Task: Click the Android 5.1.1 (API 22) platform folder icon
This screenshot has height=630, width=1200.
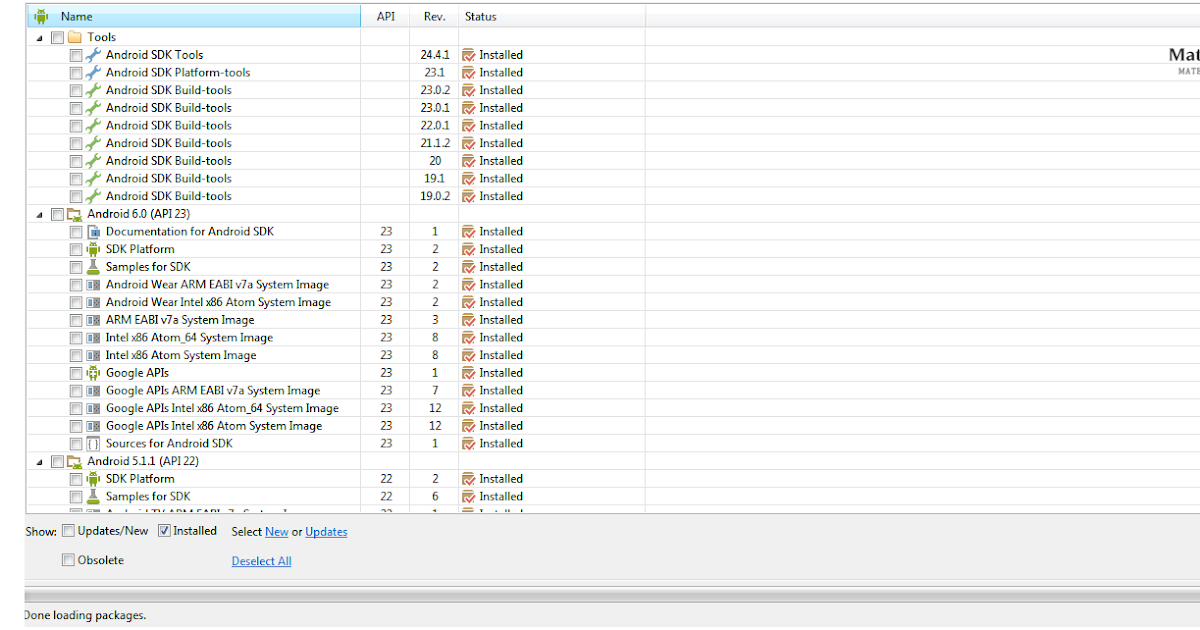Action: [x=74, y=461]
